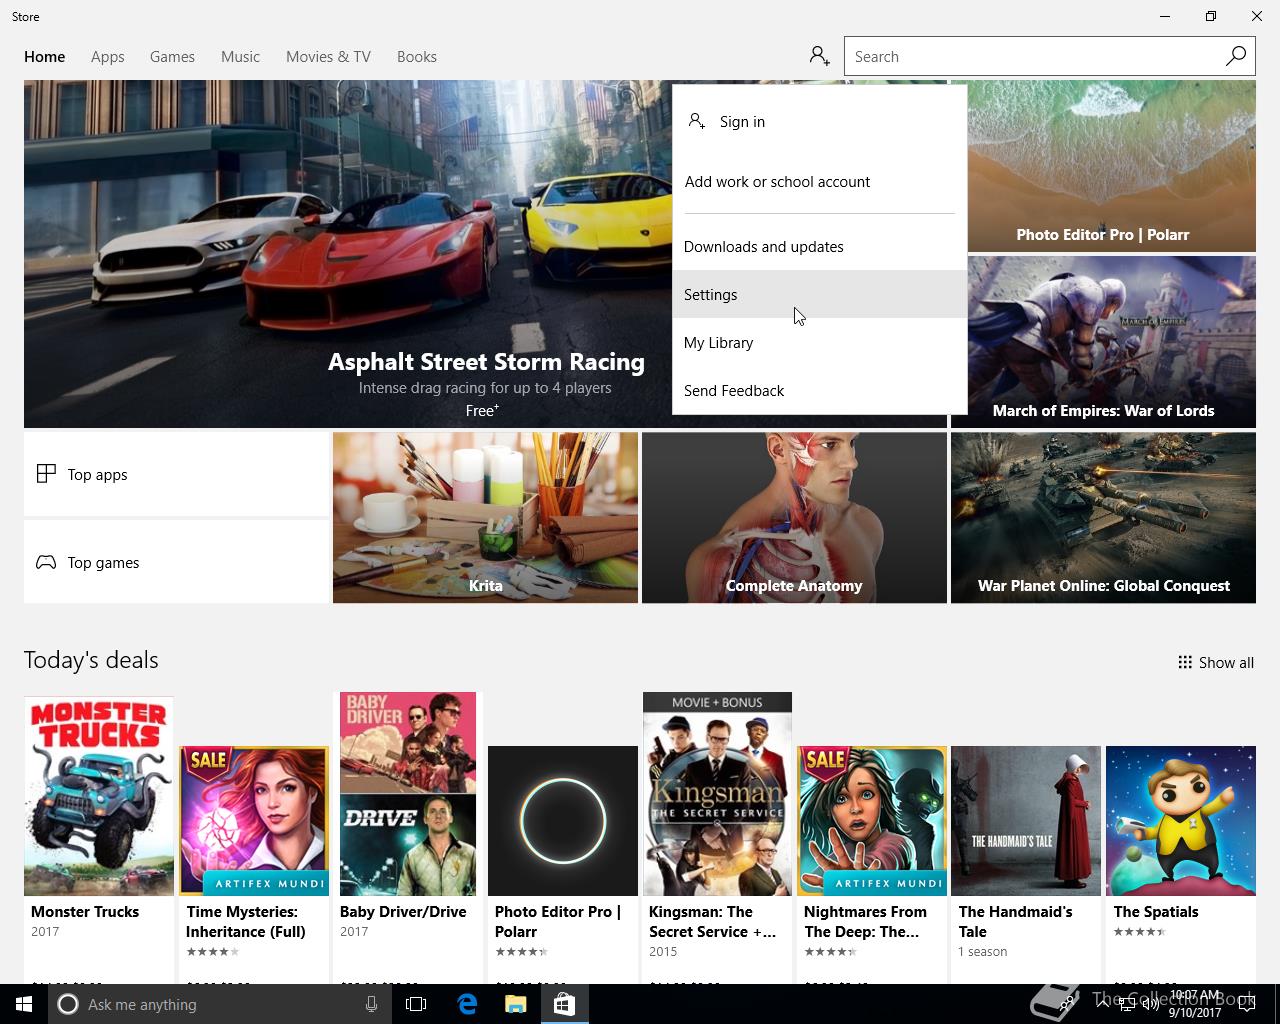The image size is (1280, 1024).
Task: Click the taskbar date 9/10/2017
Action: 1195,1012
